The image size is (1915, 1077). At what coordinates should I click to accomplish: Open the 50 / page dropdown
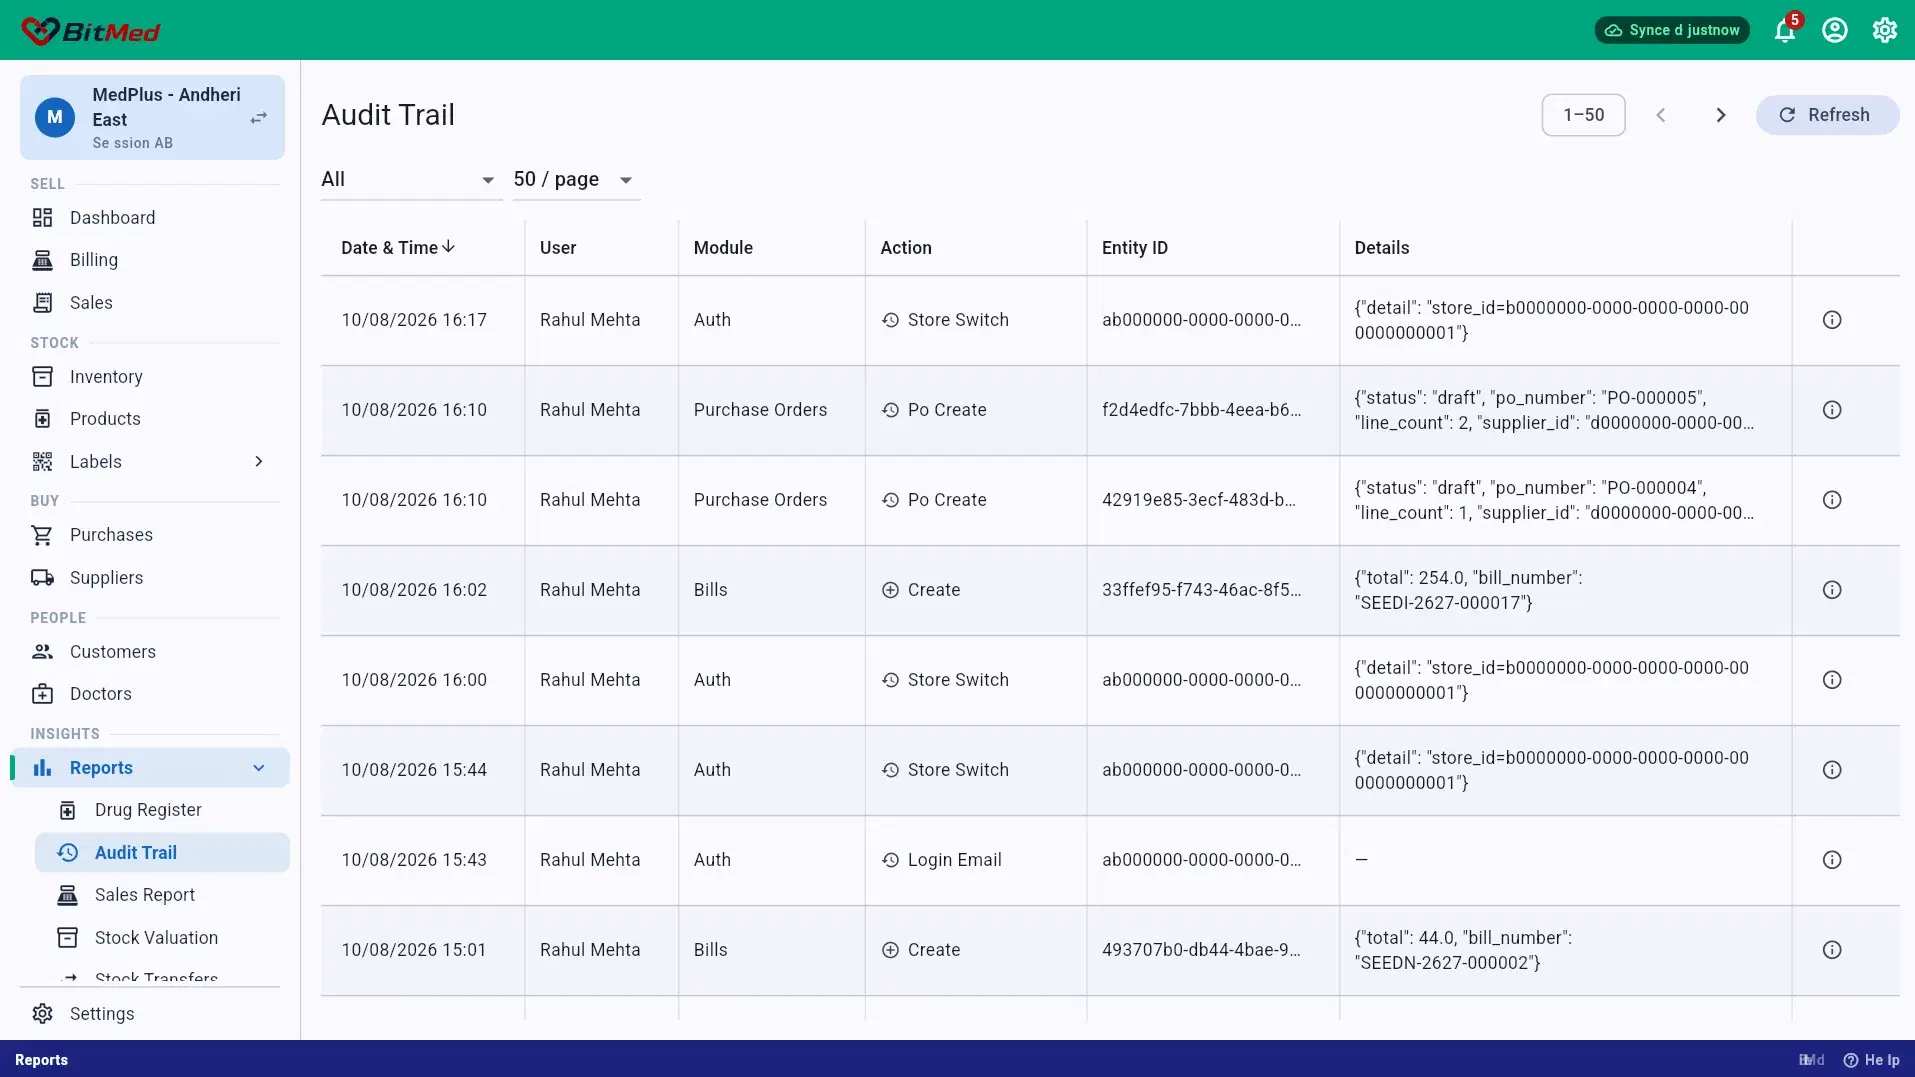click(x=576, y=180)
